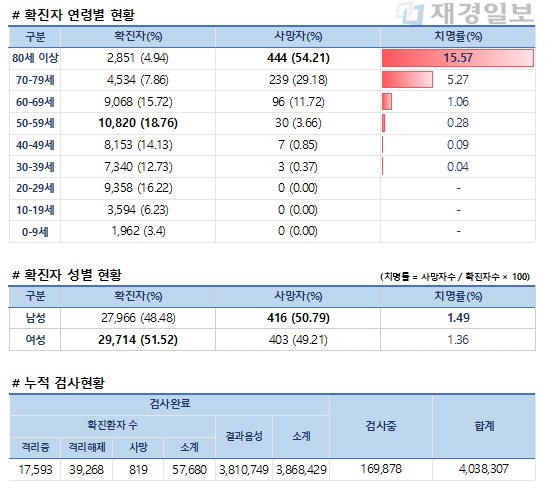Select the '239 (29.18)' deaths cell

(298, 80)
